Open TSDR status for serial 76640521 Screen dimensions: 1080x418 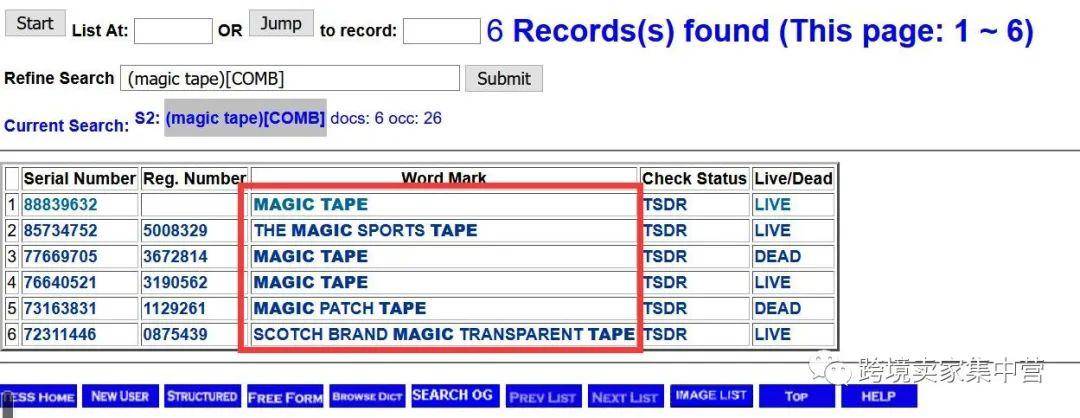[x=665, y=283]
